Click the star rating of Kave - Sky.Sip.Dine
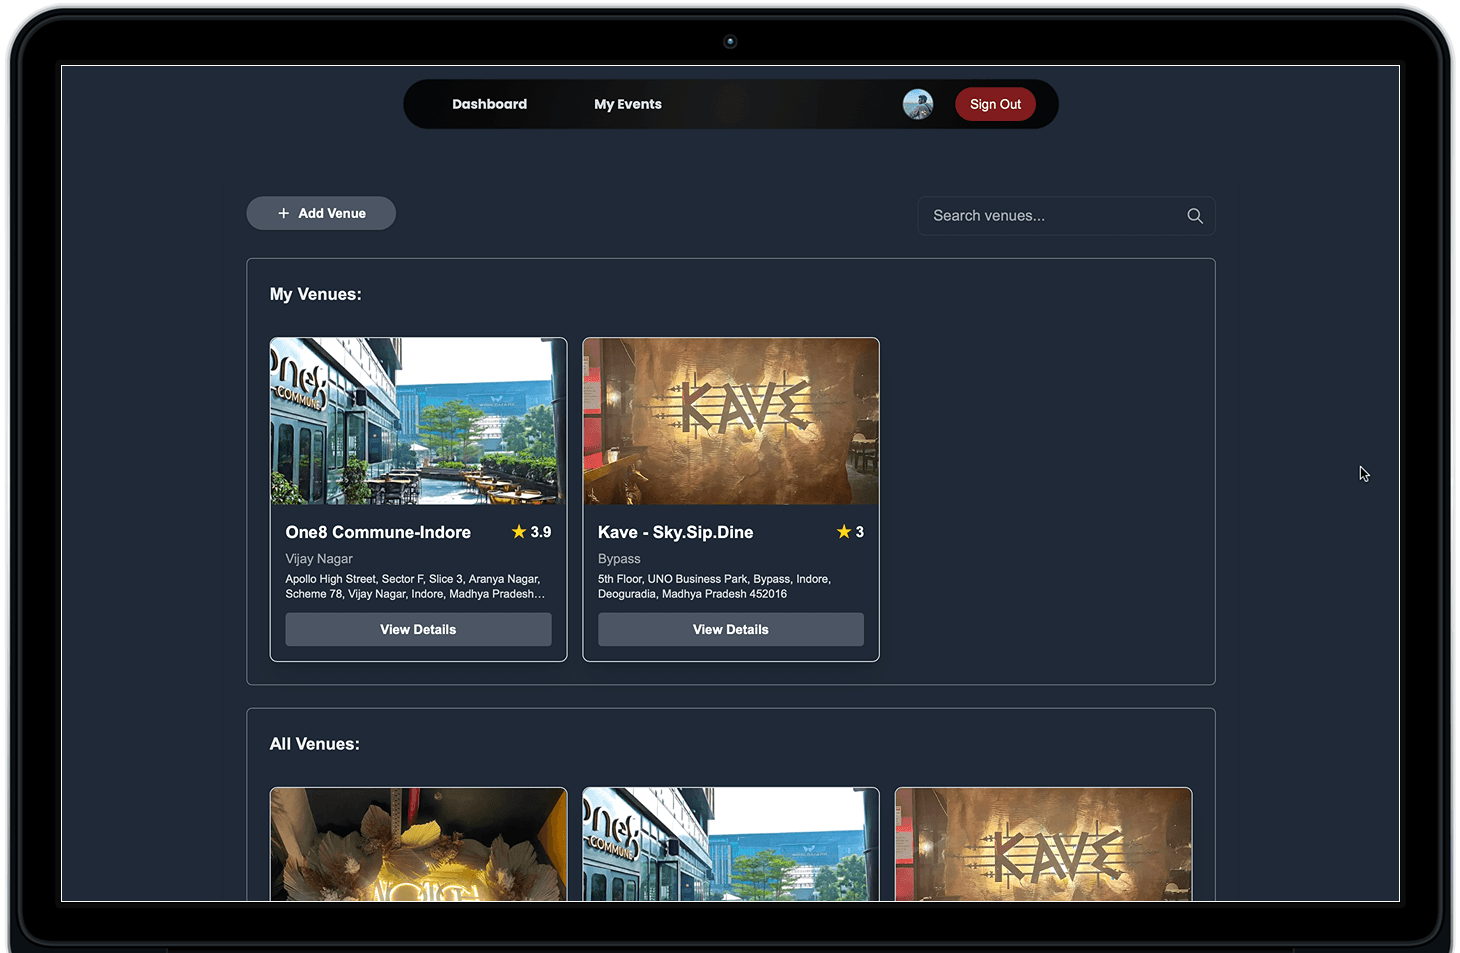This screenshot has width=1460, height=953. tap(850, 532)
